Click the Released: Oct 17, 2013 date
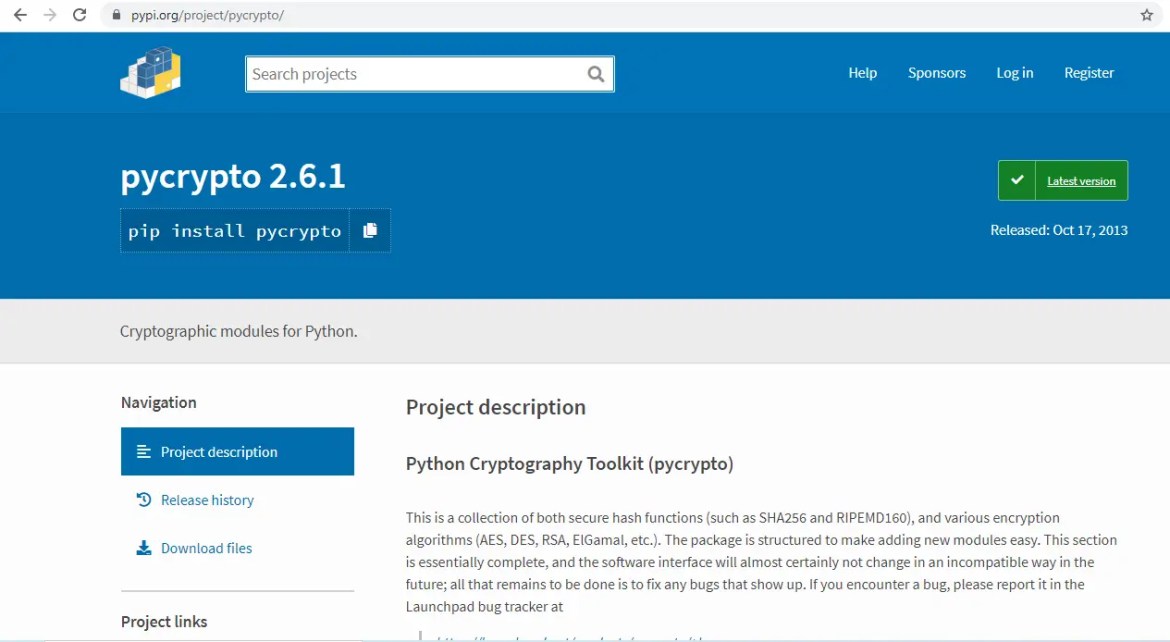1170x642 pixels. tap(1059, 230)
